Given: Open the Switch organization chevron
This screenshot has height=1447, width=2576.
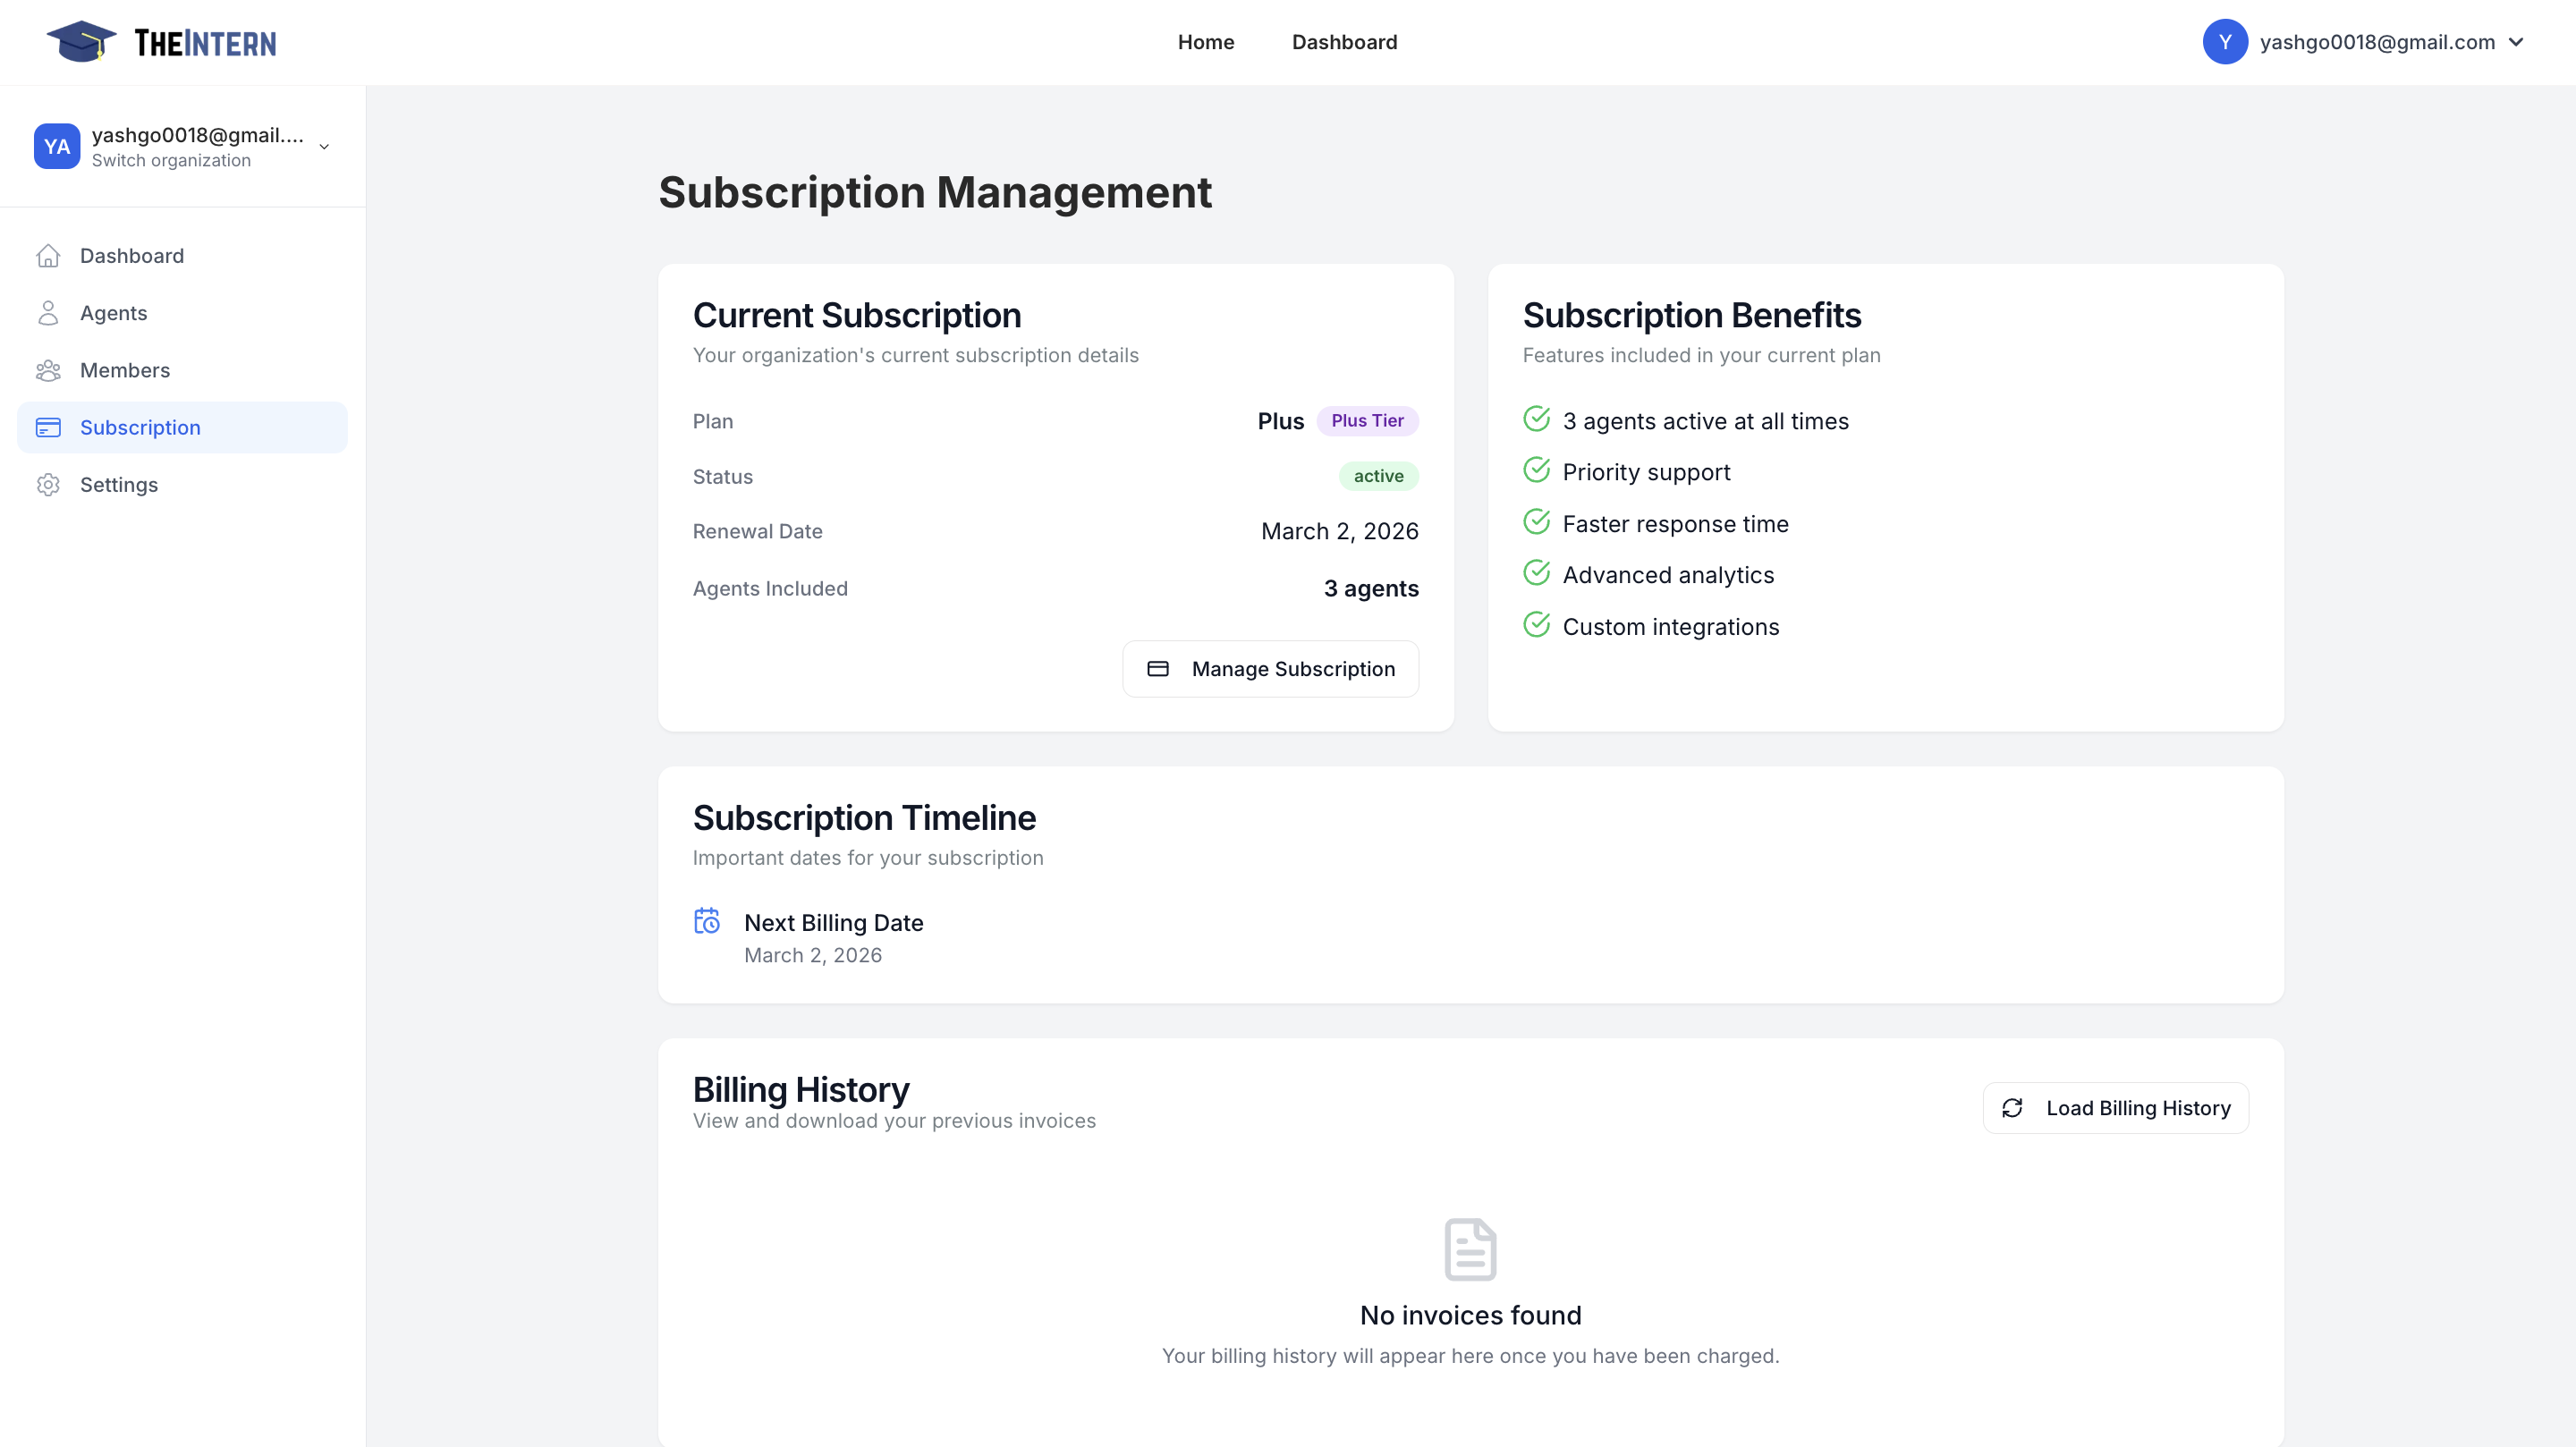Looking at the screenshot, I should [323, 146].
